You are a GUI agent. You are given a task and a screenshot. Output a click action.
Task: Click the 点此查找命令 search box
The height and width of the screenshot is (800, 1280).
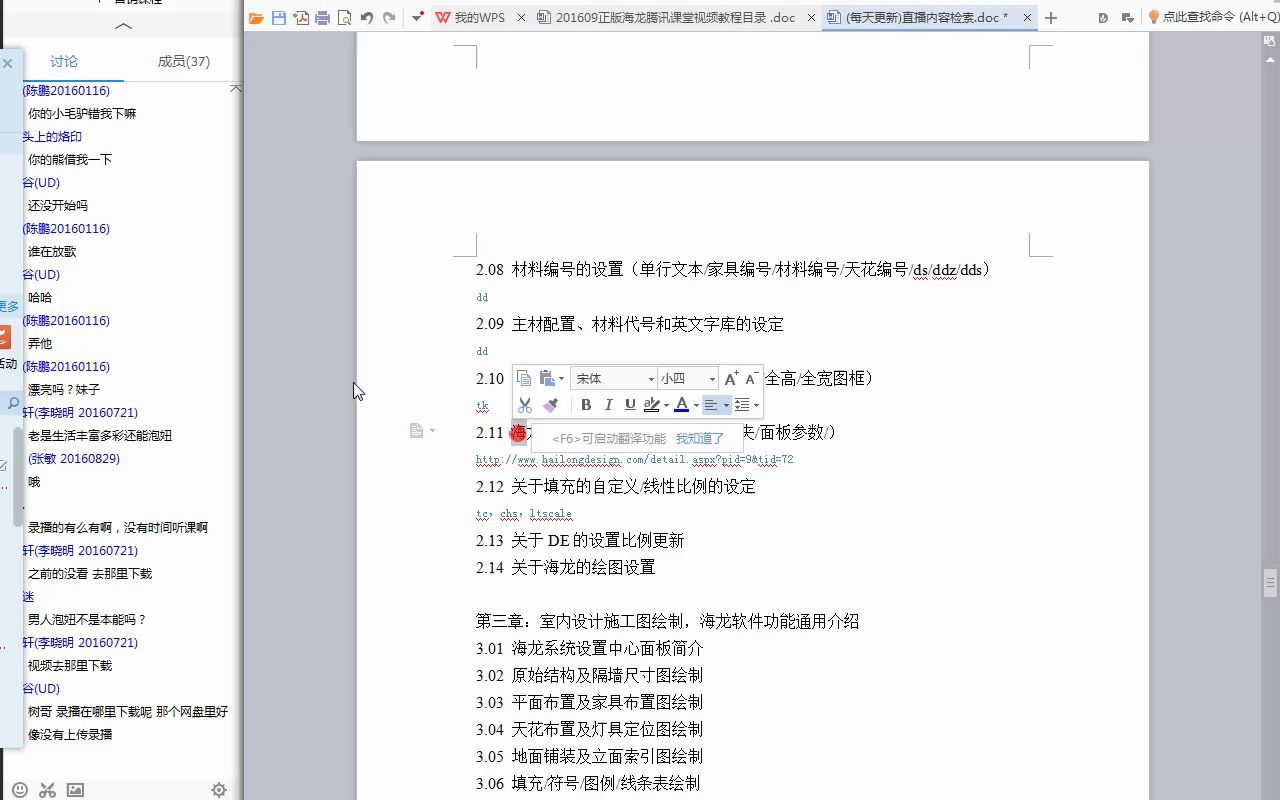(1212, 18)
